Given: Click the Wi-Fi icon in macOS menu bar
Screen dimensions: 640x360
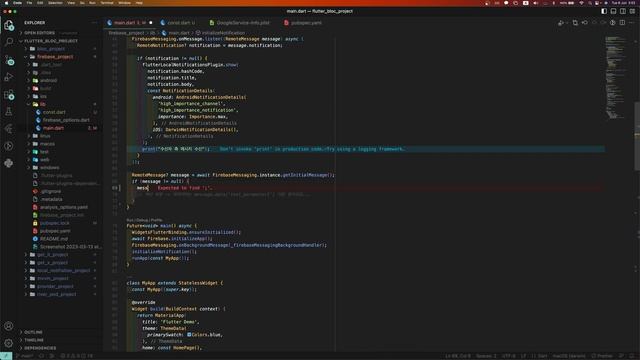Looking at the screenshot, I should click(581, 3).
